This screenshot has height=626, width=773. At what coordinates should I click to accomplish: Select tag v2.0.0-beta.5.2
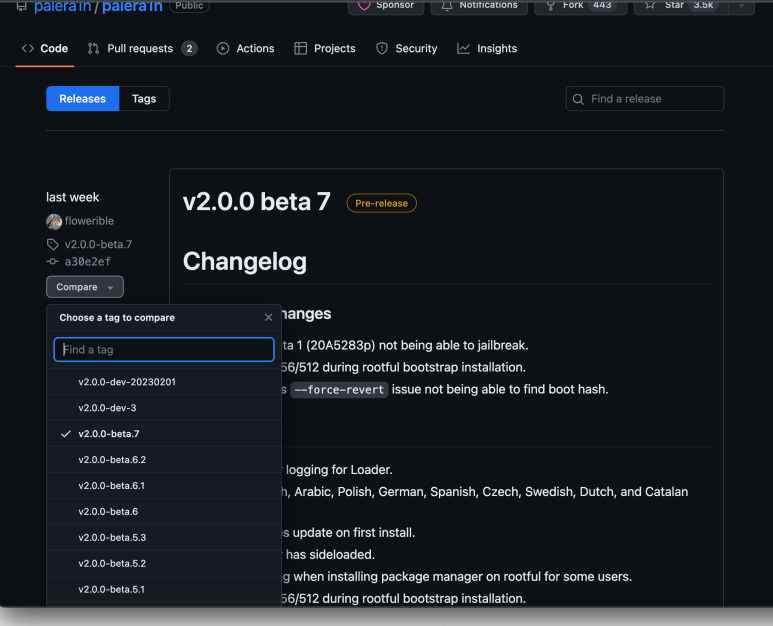tap(164, 563)
